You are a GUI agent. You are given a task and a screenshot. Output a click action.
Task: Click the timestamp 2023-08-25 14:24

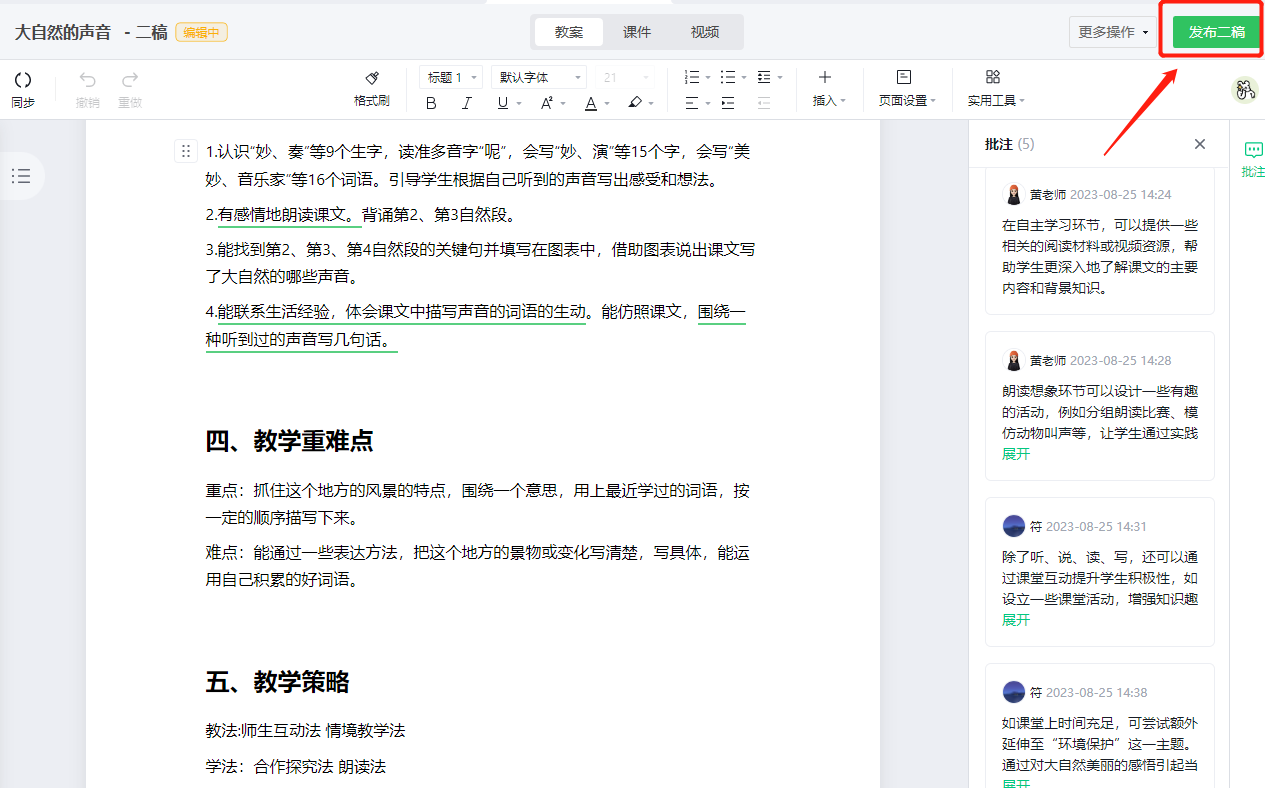pyautogui.click(x=1121, y=194)
